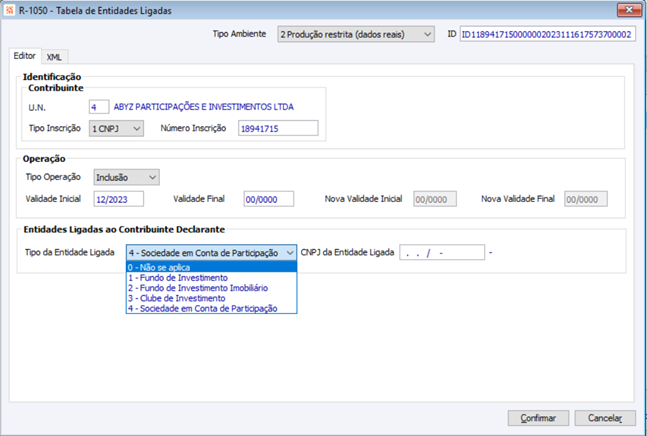Image resolution: width=647 pixels, height=436 pixels.
Task: Switch to the XML tab
Action: click(54, 57)
